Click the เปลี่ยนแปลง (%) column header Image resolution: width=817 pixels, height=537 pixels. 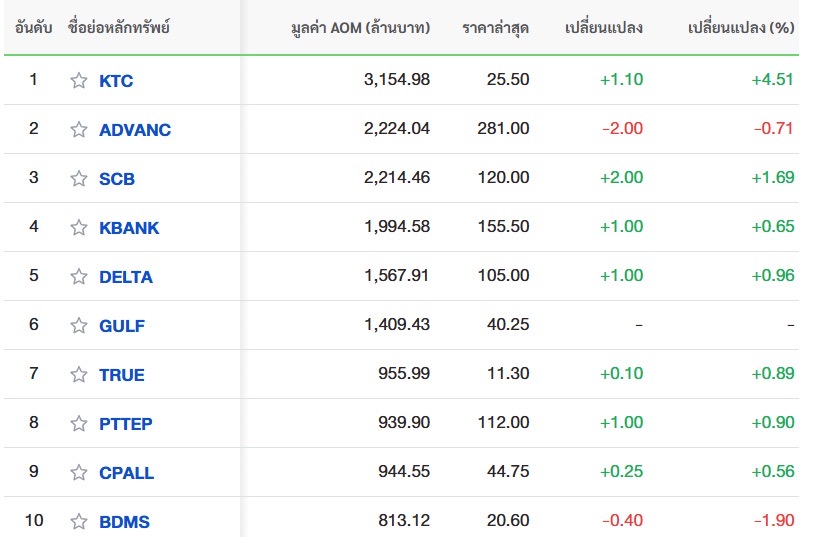point(741,27)
